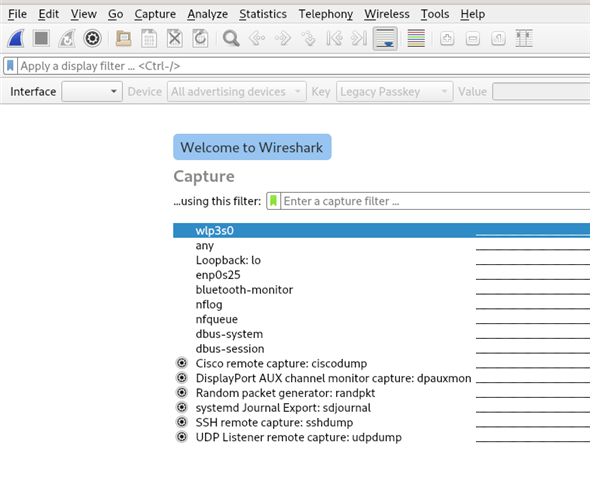Viewport: 590px width, 480px height.
Task: Open the Telephony menu
Action: click(x=326, y=14)
